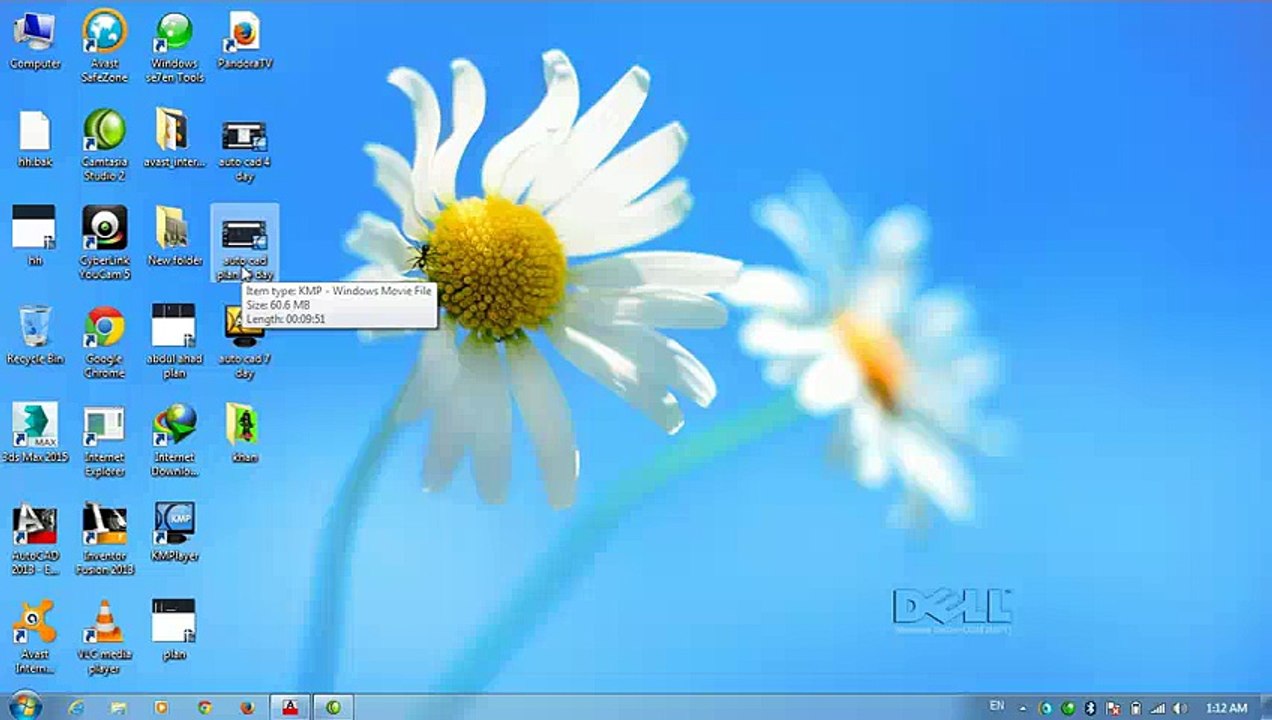Select the auto cad 4 day video

point(245,151)
